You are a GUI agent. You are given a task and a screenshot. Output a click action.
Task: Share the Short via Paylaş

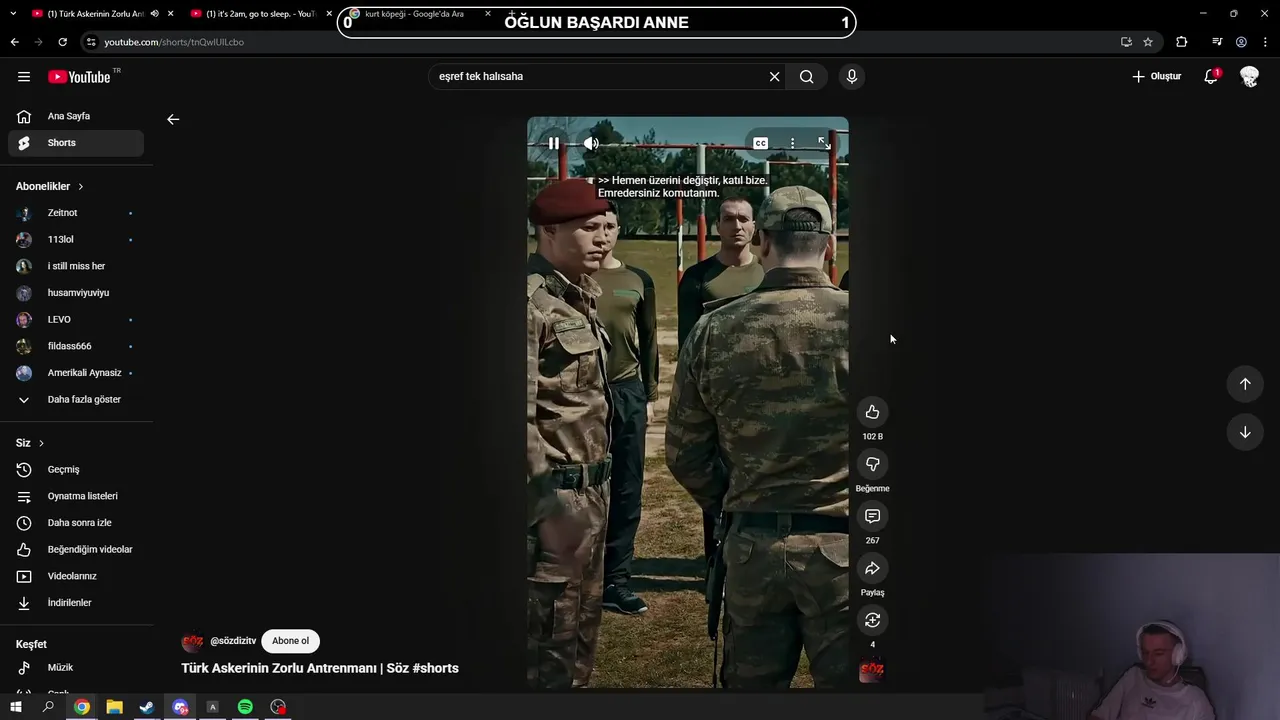(x=872, y=568)
